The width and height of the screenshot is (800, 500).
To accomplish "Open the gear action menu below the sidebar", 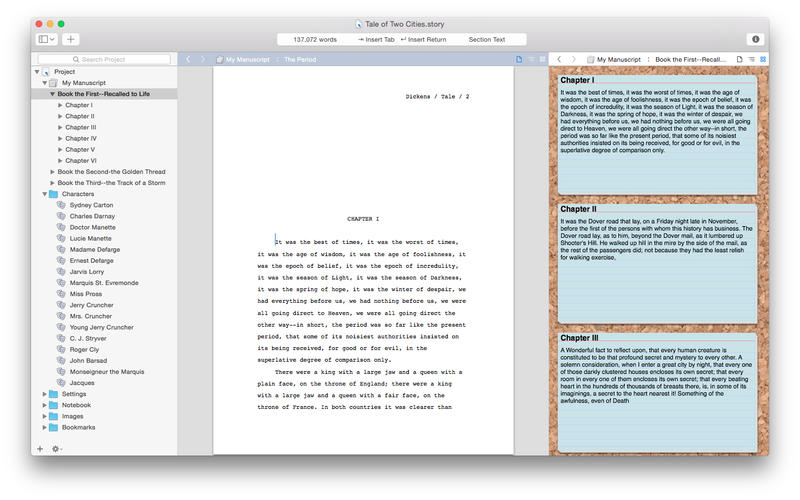I will tap(57, 449).
